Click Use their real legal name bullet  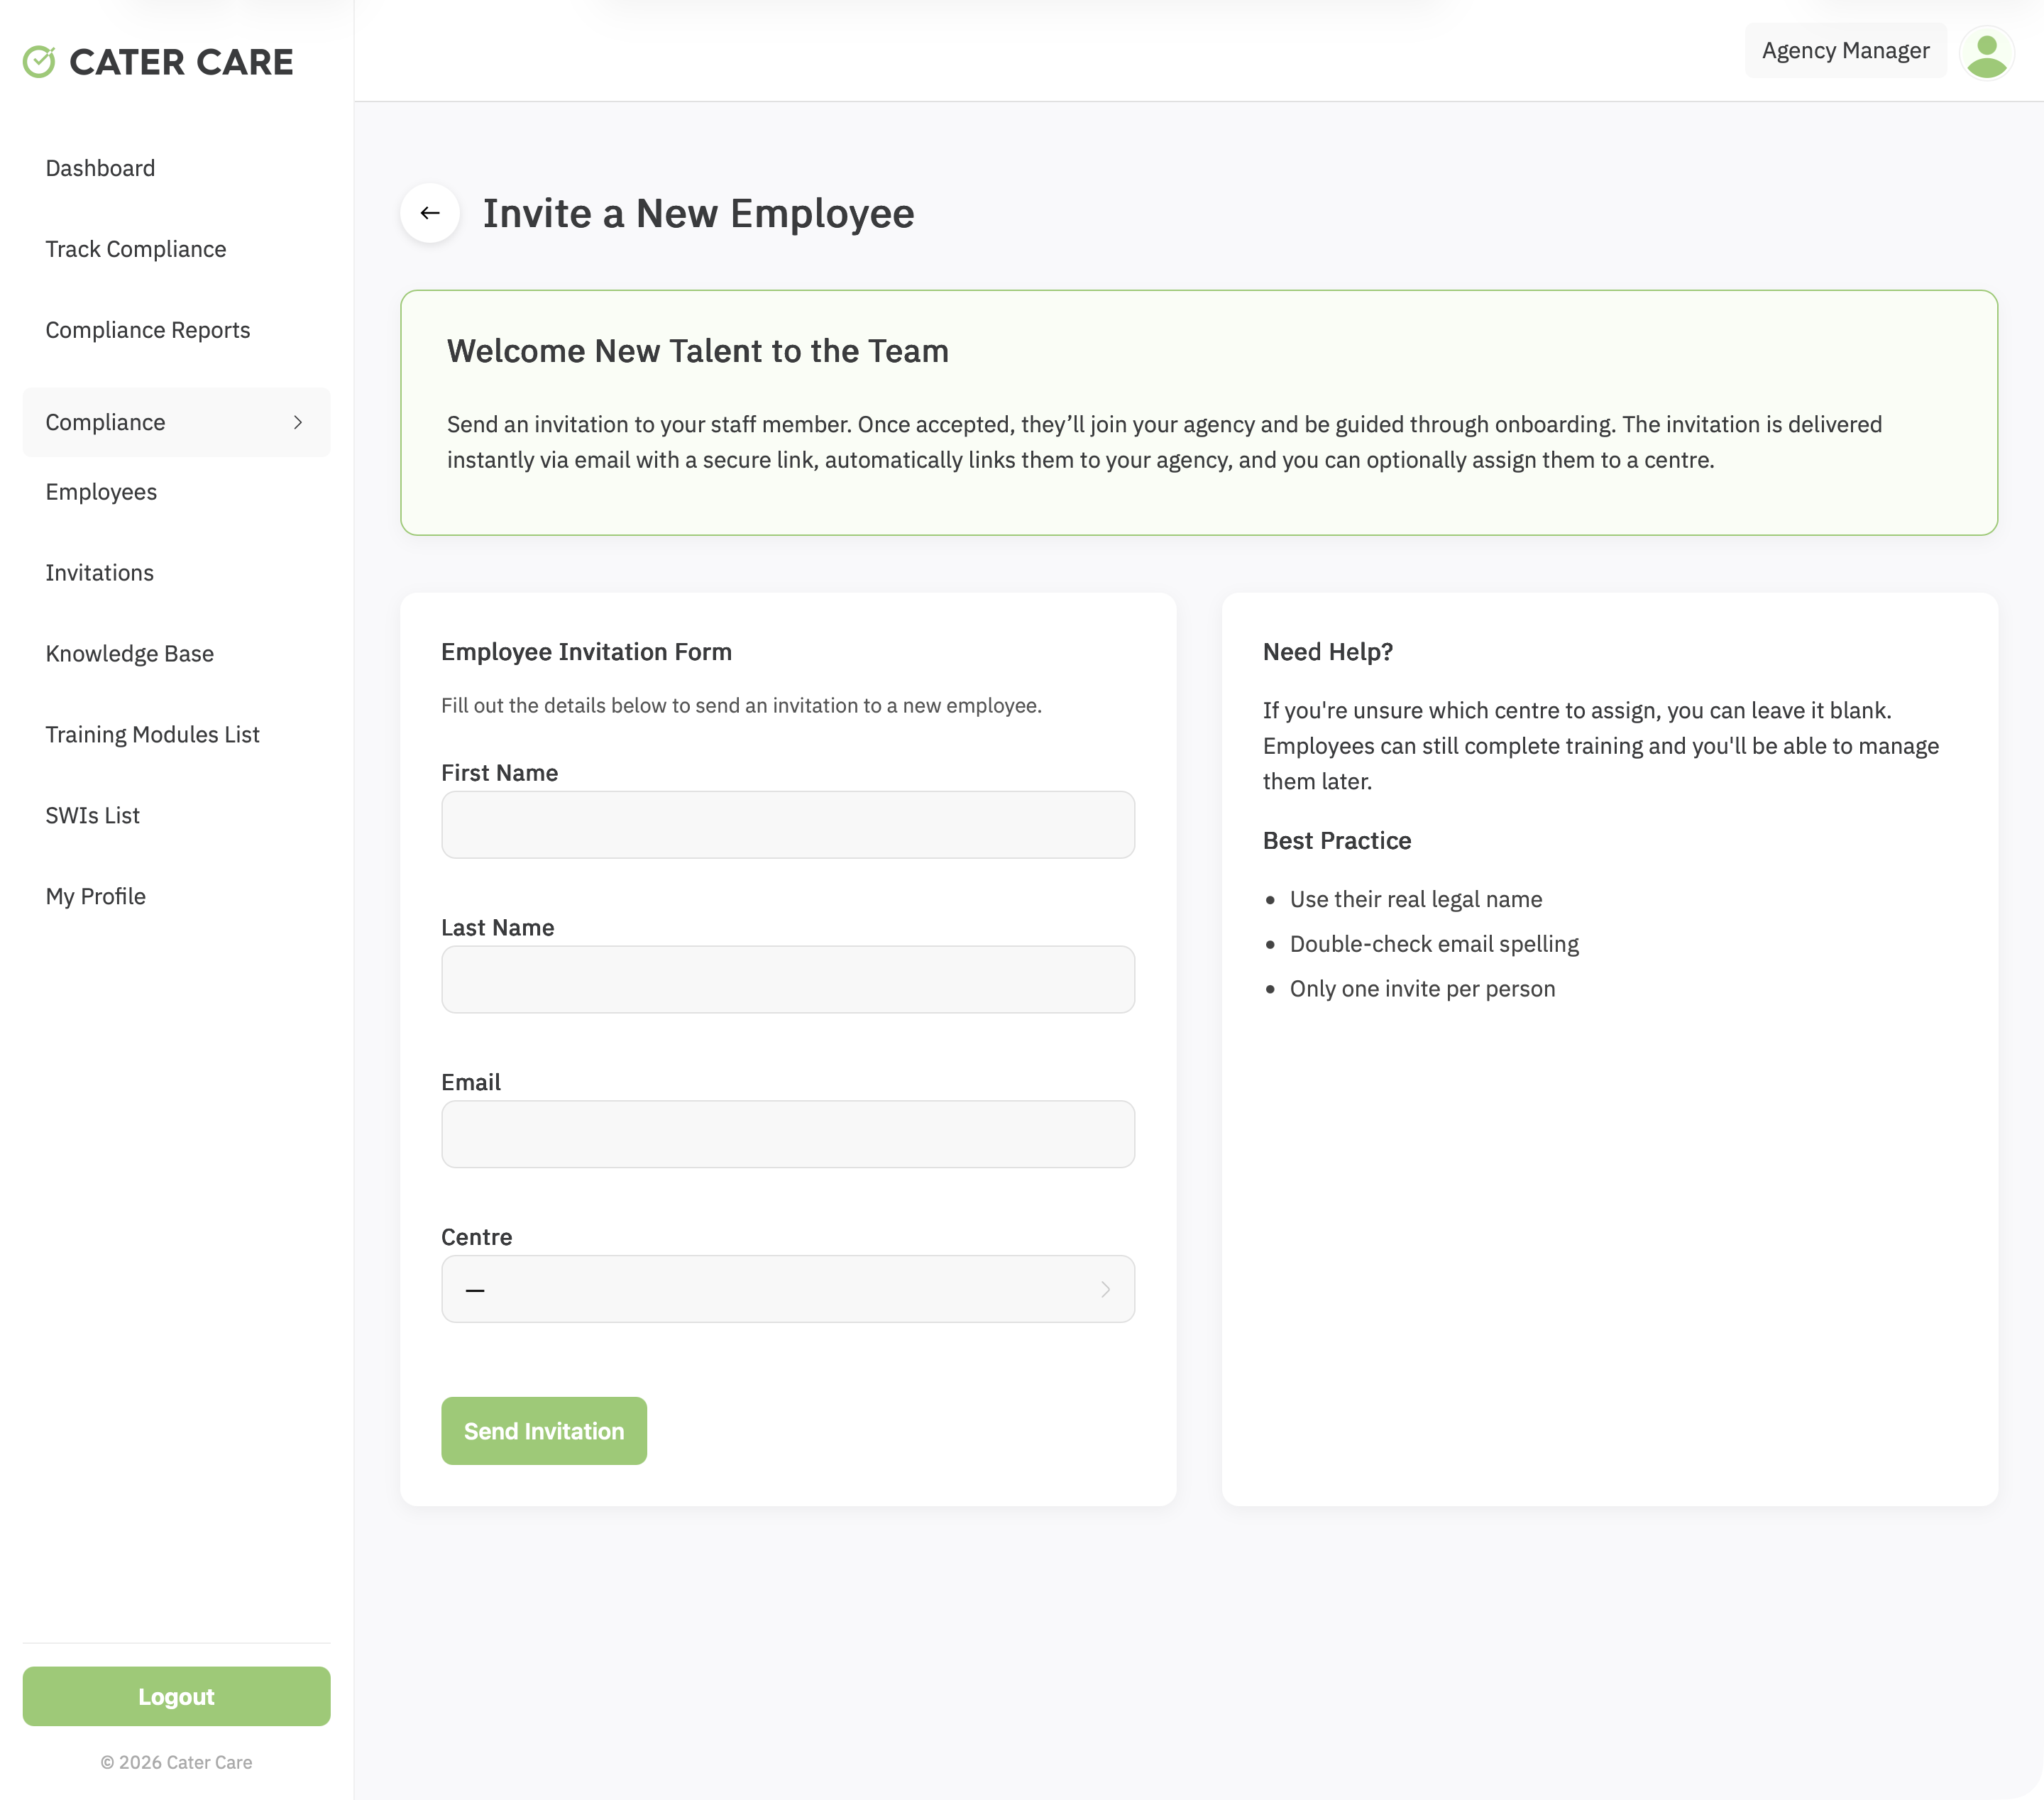[1415, 899]
